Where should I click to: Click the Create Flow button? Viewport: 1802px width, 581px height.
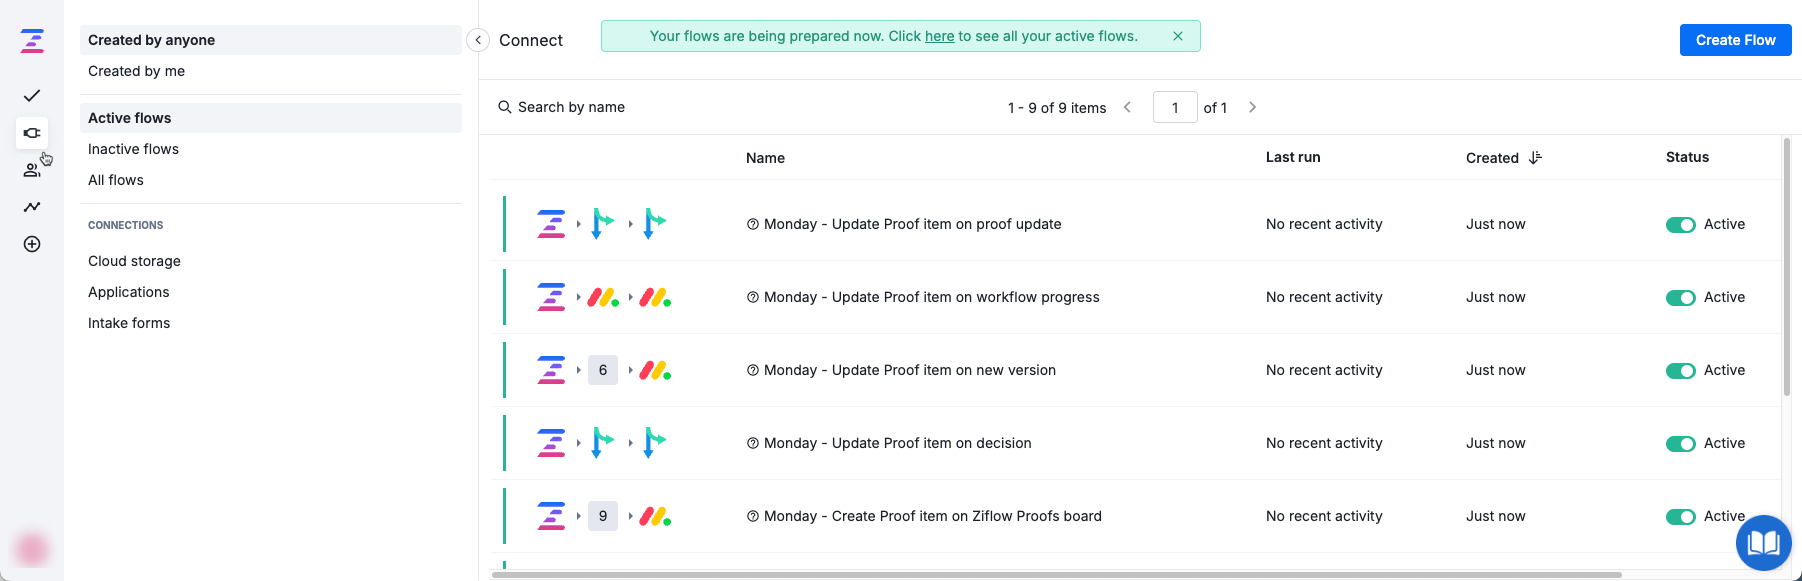click(x=1735, y=40)
